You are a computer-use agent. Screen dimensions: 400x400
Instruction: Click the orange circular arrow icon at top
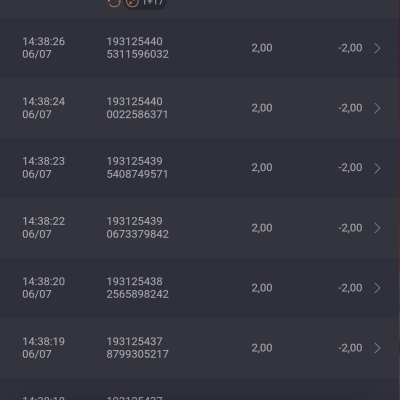(x=114, y=3)
